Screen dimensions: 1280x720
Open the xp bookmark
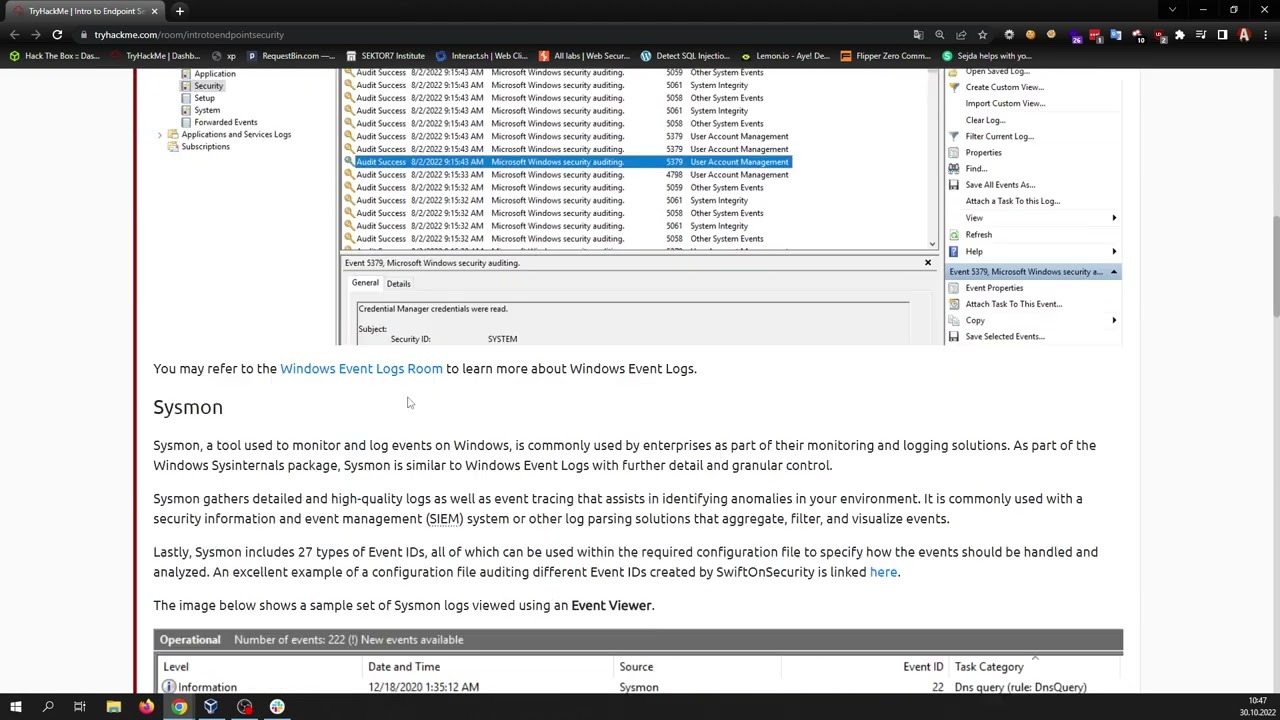pos(224,56)
